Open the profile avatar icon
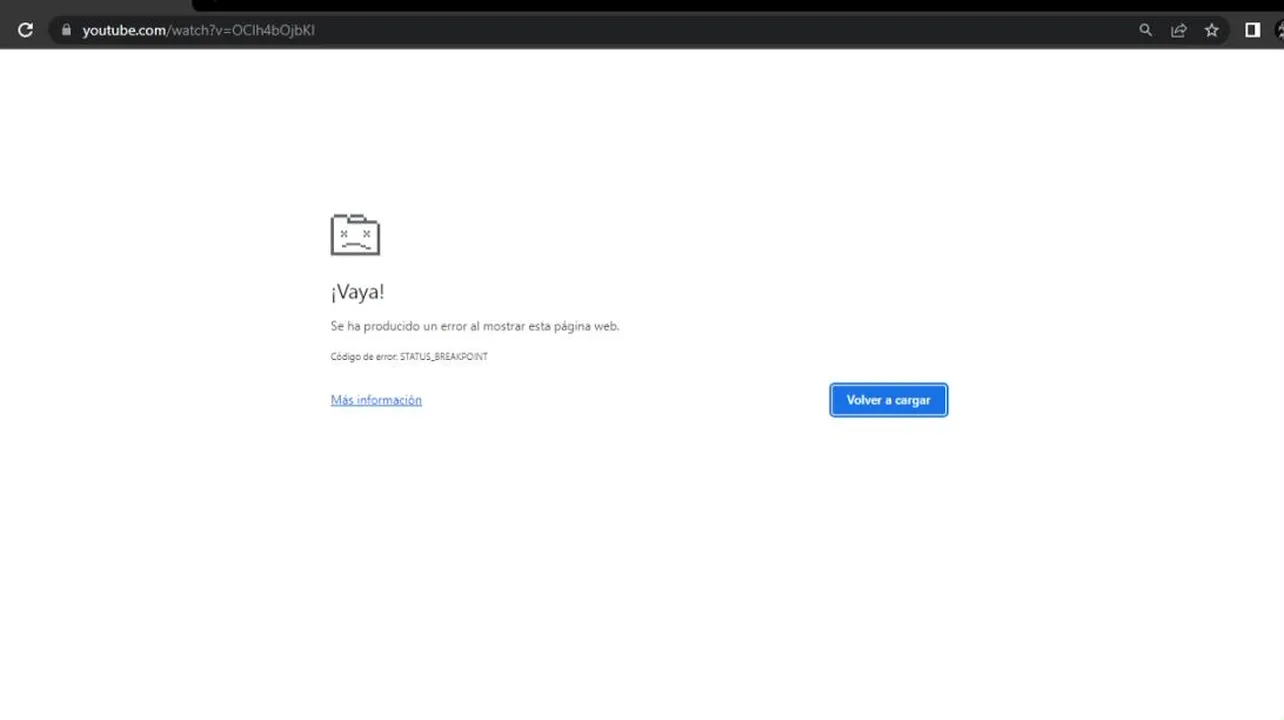Screen dimensions: 1284x720 click(1279, 30)
